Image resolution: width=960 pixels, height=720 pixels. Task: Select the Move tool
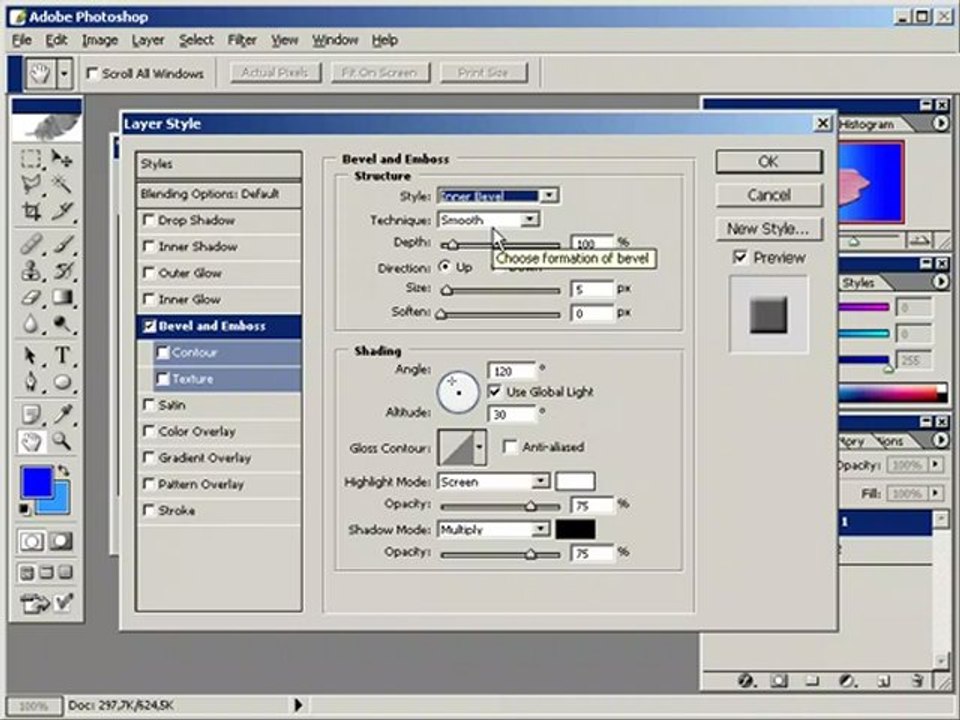click(62, 159)
